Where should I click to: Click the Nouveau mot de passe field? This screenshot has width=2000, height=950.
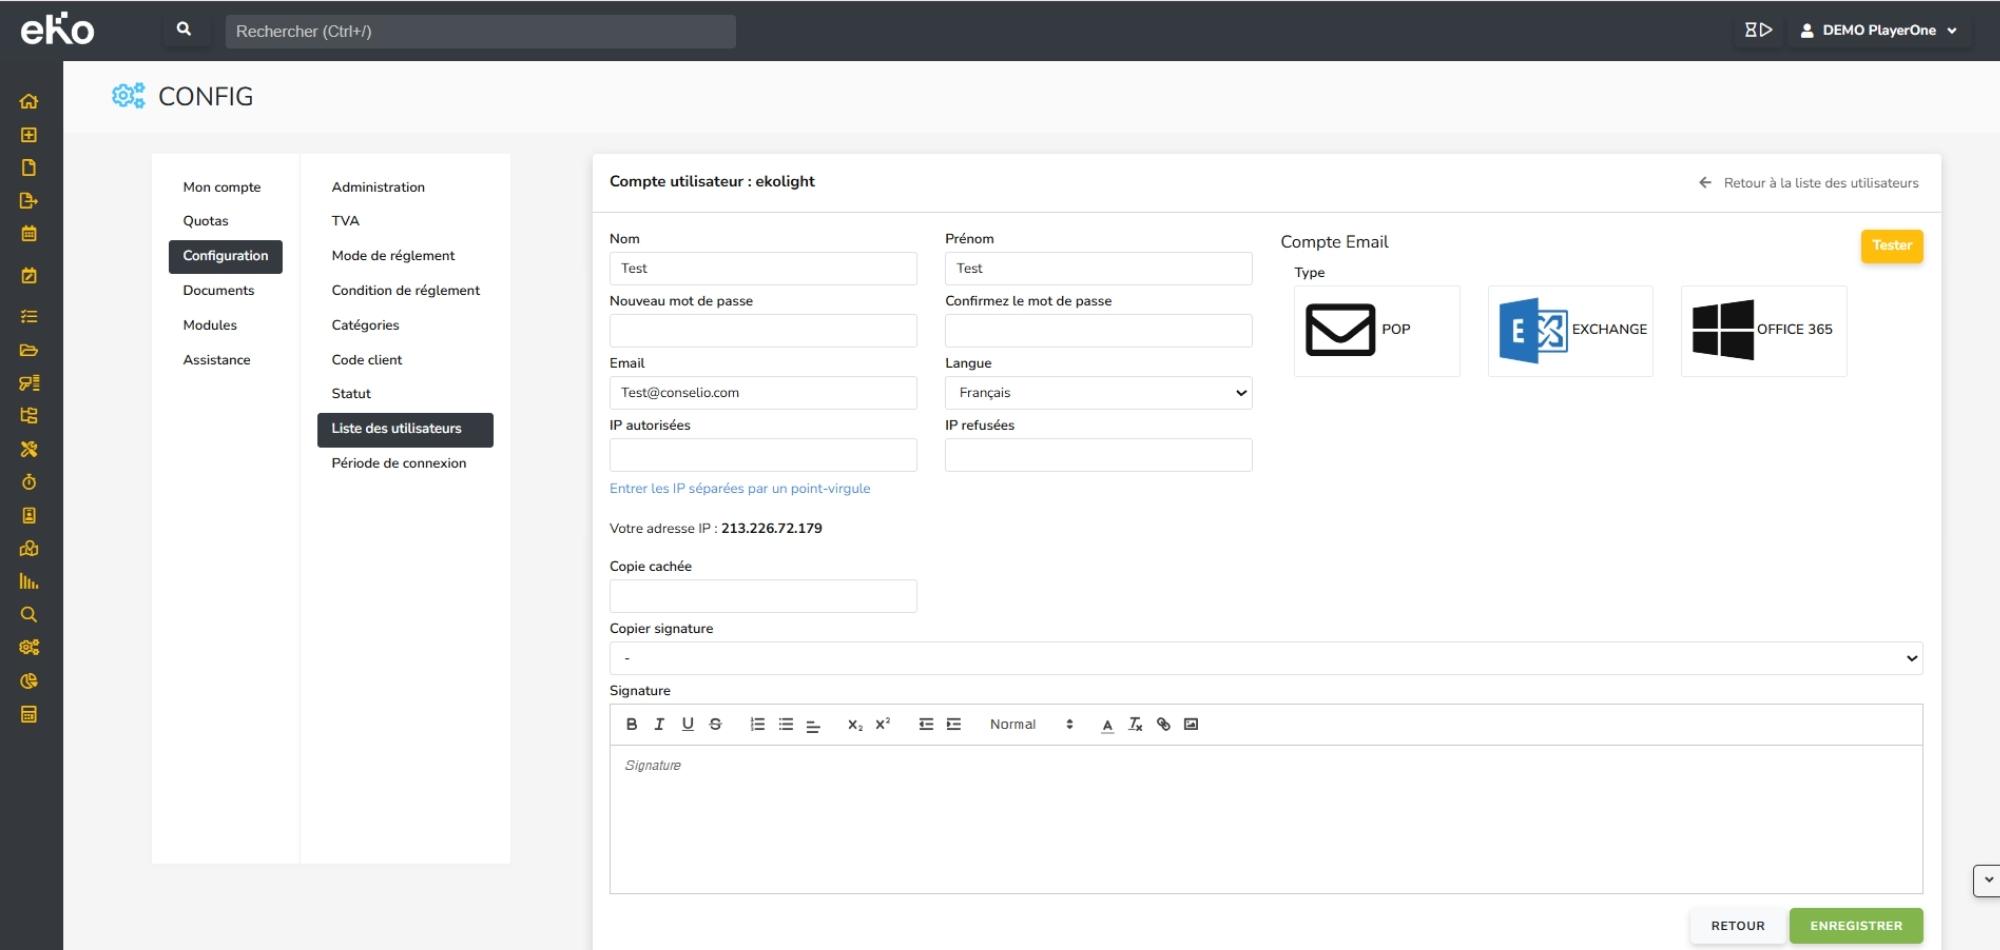[x=763, y=331]
